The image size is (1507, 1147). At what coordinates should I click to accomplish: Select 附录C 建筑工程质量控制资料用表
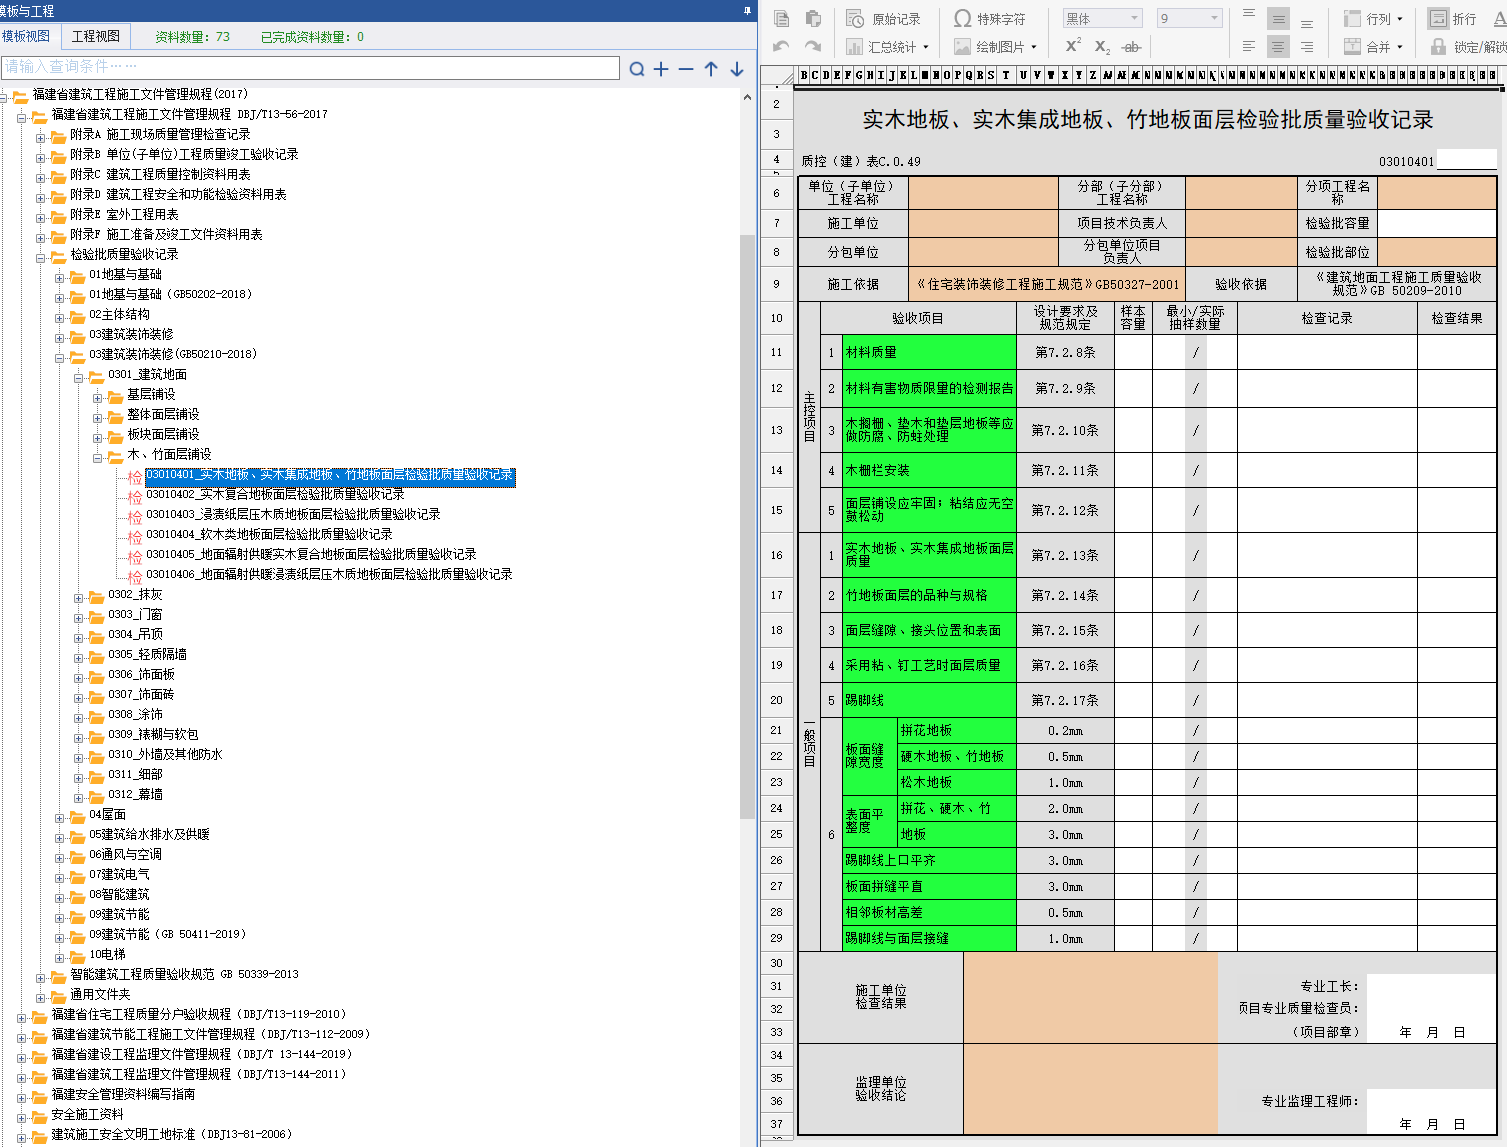[x=160, y=174]
